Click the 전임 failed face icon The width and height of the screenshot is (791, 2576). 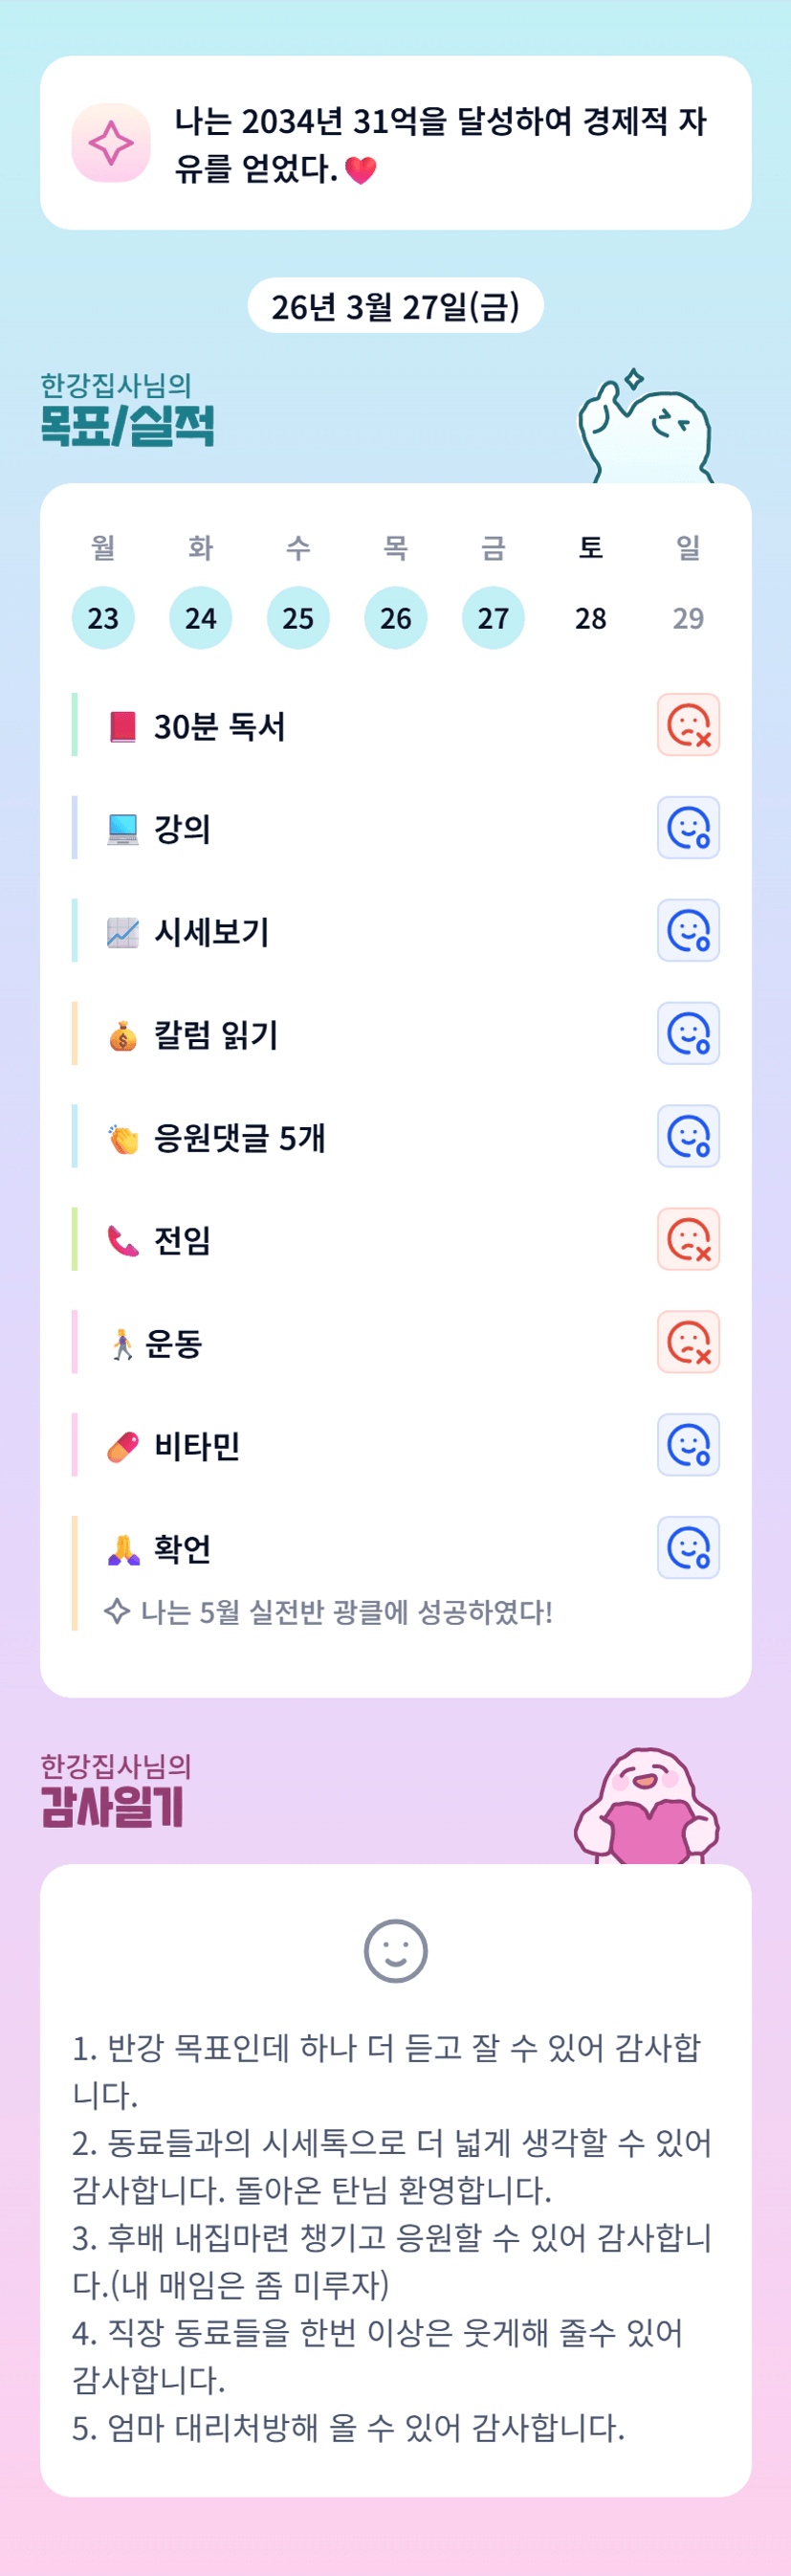(x=688, y=1240)
